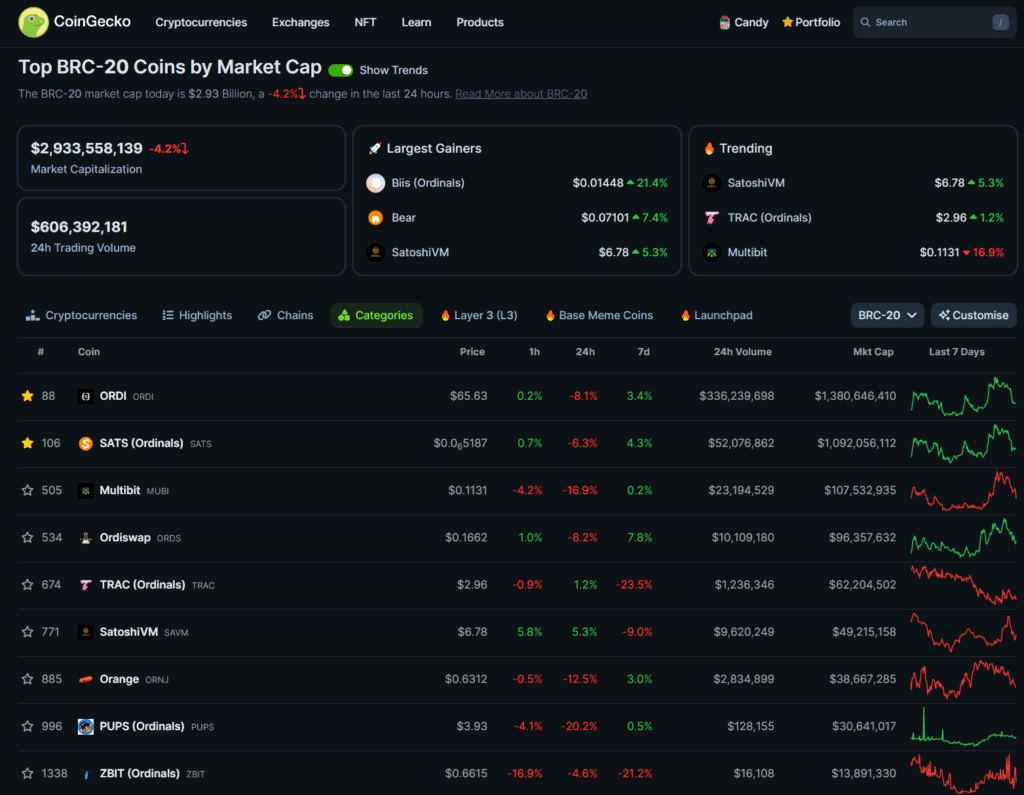The height and width of the screenshot is (795, 1024).
Task: Click the CoinGecko gecko logo
Action: (x=33, y=22)
